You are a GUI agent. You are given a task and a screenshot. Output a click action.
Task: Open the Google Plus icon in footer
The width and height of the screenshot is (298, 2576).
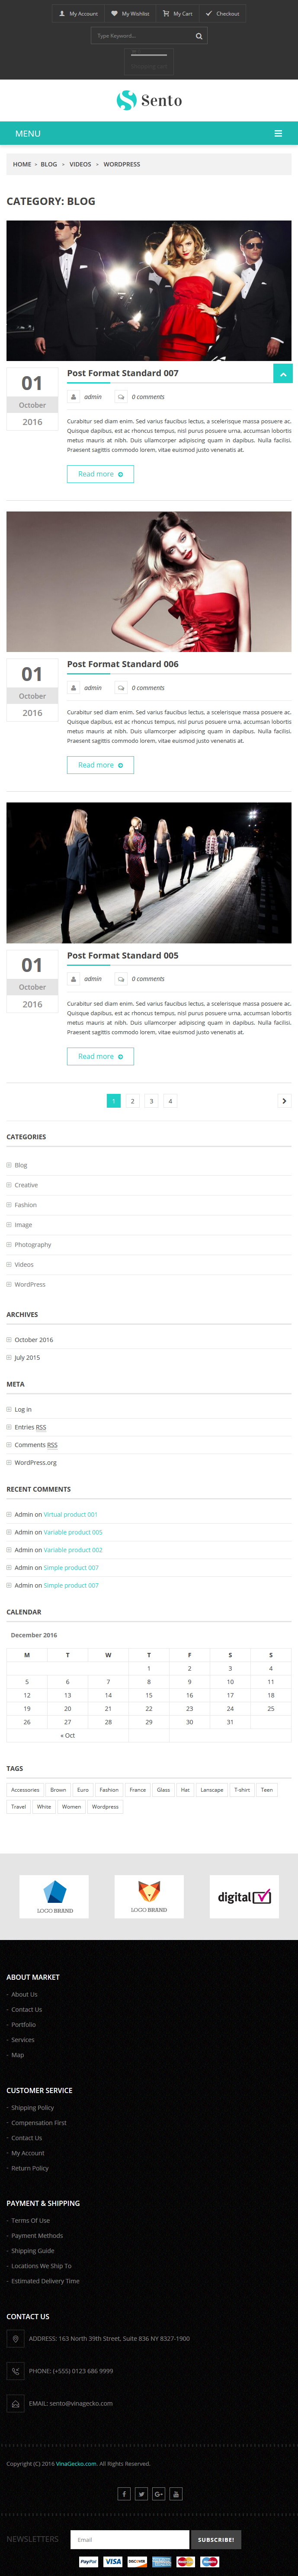pos(158,2493)
